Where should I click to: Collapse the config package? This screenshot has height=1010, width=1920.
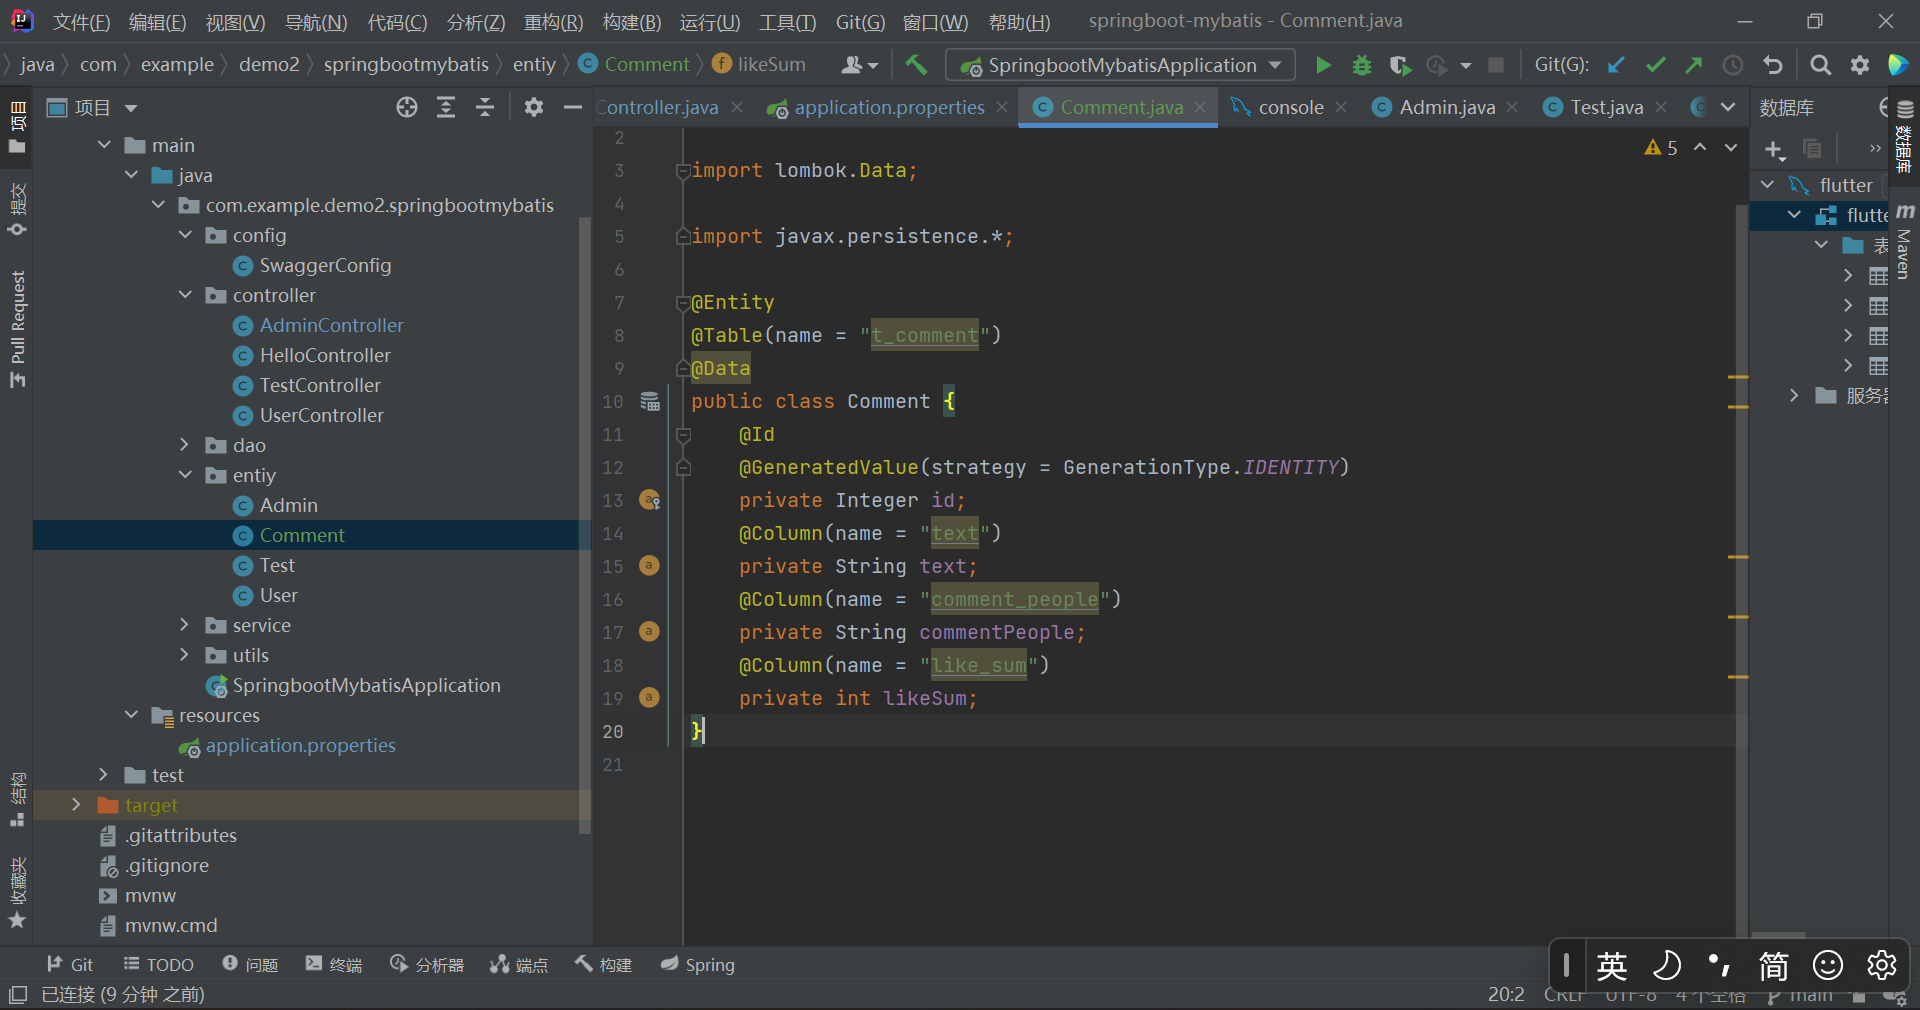point(185,235)
